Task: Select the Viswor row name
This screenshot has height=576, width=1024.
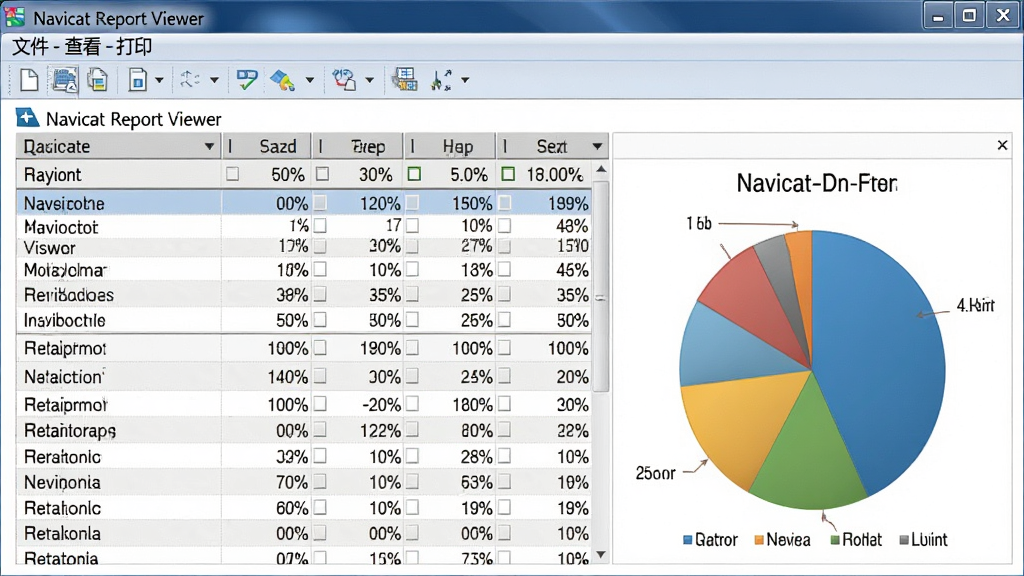Action: pos(50,248)
